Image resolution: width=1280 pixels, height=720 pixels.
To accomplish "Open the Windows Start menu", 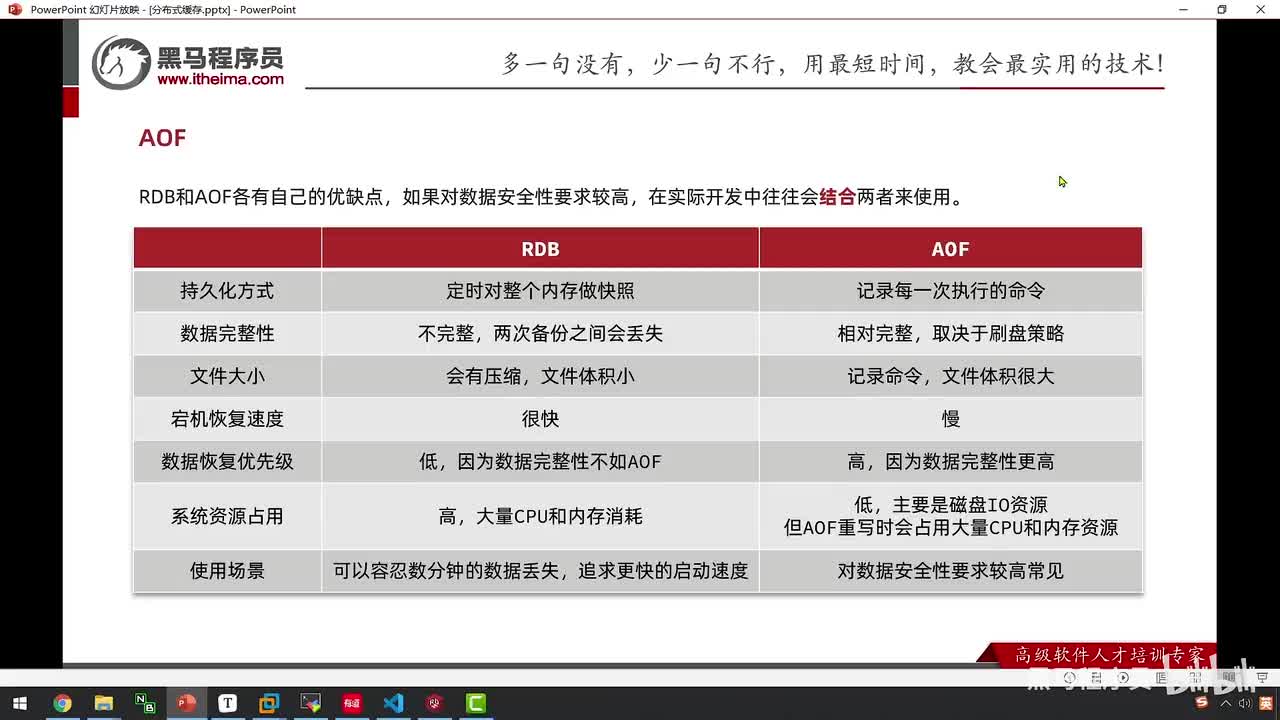I will coord(19,703).
